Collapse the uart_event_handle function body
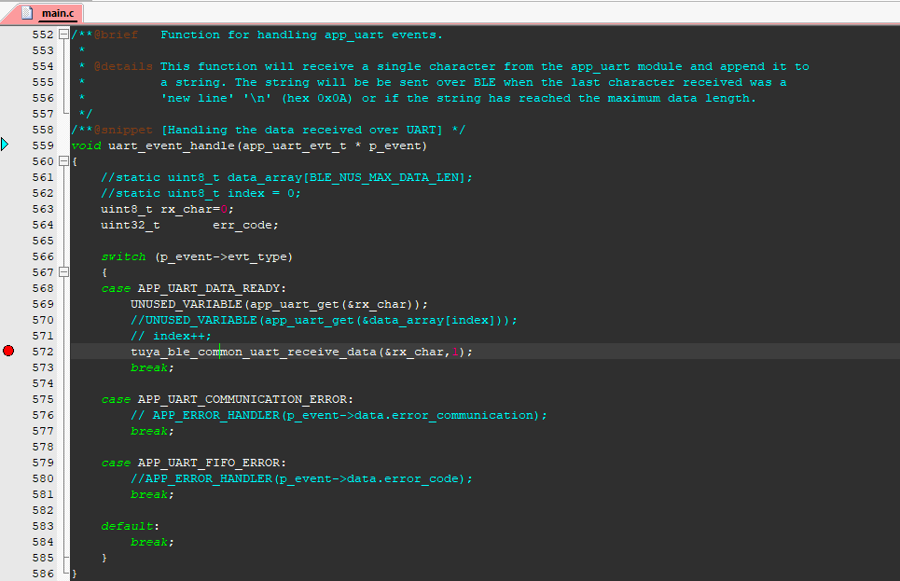This screenshot has width=900, height=581. click(63, 161)
